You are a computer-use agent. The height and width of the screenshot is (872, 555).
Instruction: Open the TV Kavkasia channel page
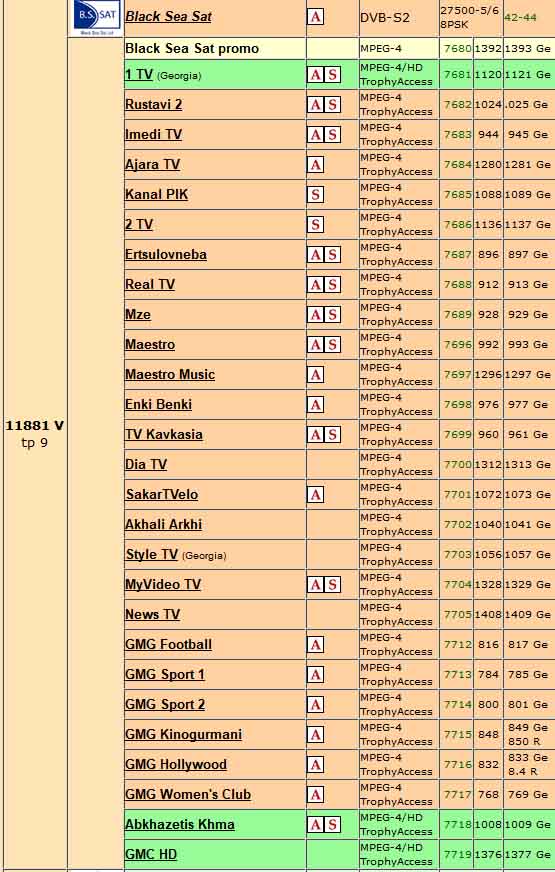[x=163, y=434]
